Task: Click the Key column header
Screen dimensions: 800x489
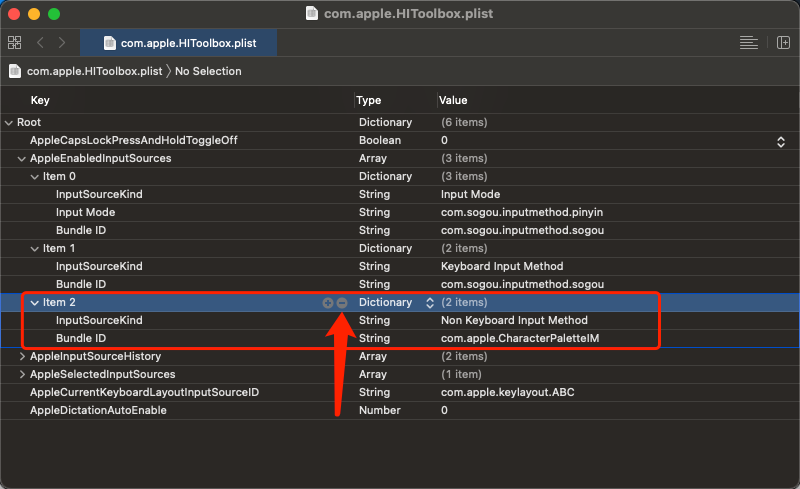Action: click(x=40, y=100)
